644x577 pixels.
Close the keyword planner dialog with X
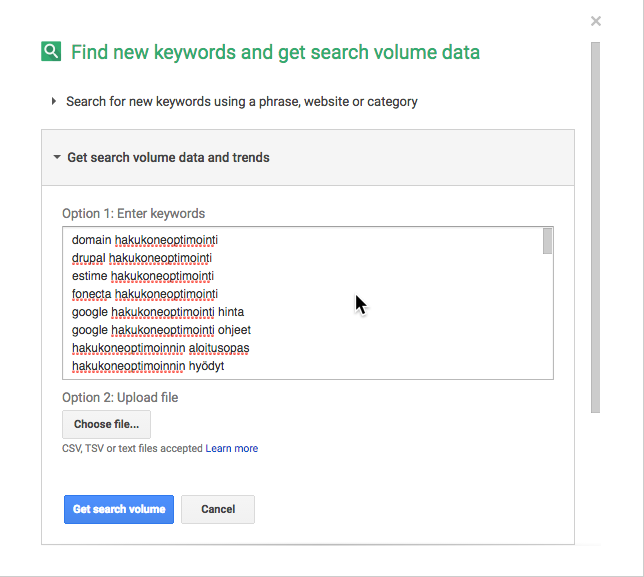[596, 21]
